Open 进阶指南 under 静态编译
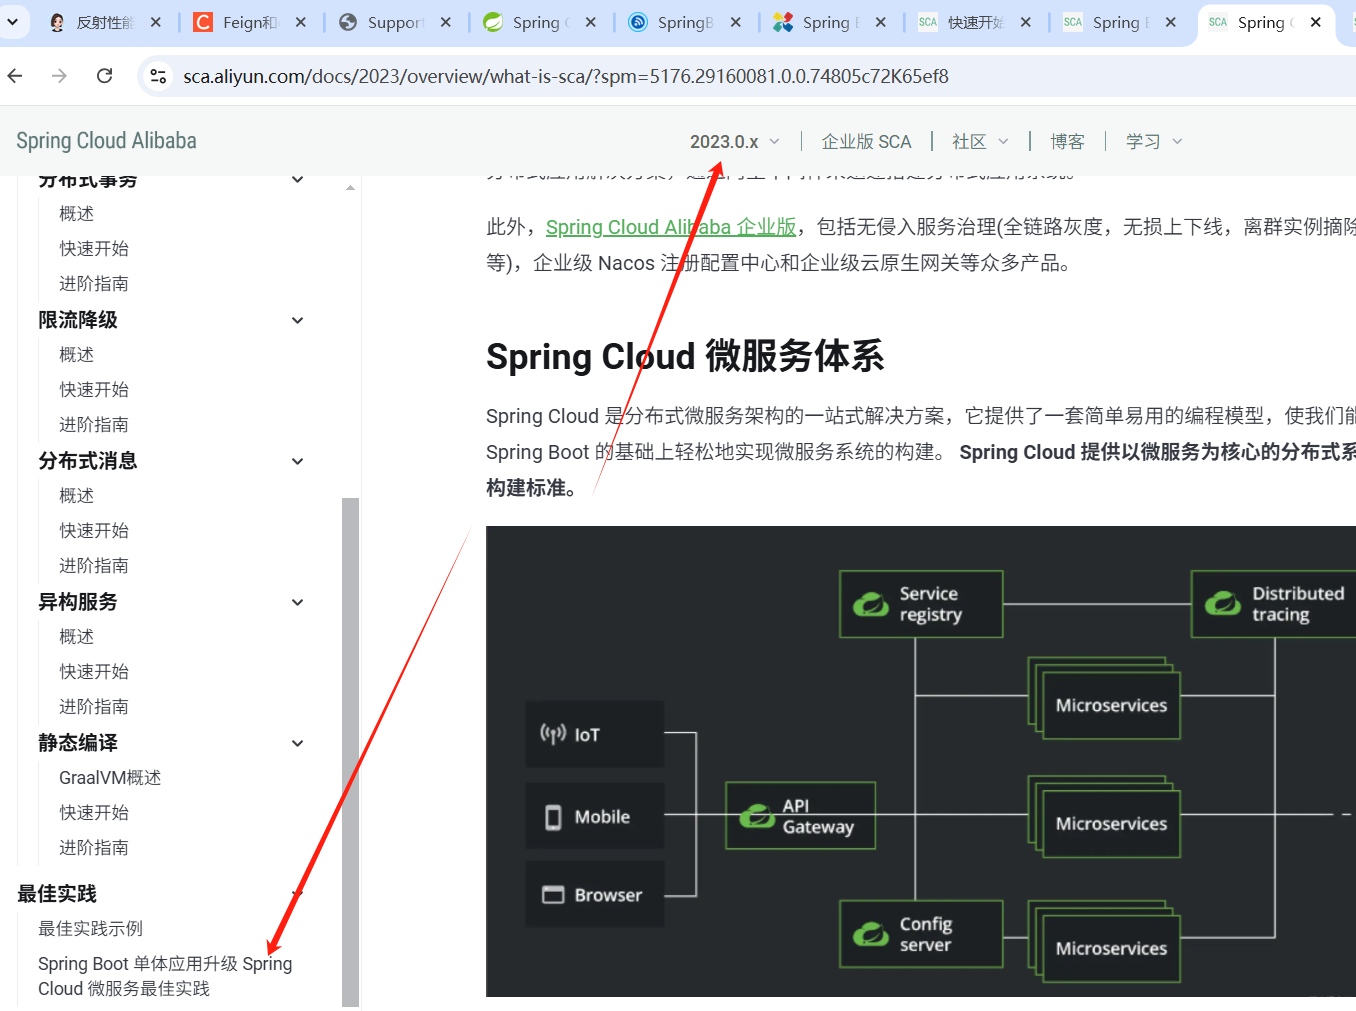 (x=94, y=848)
